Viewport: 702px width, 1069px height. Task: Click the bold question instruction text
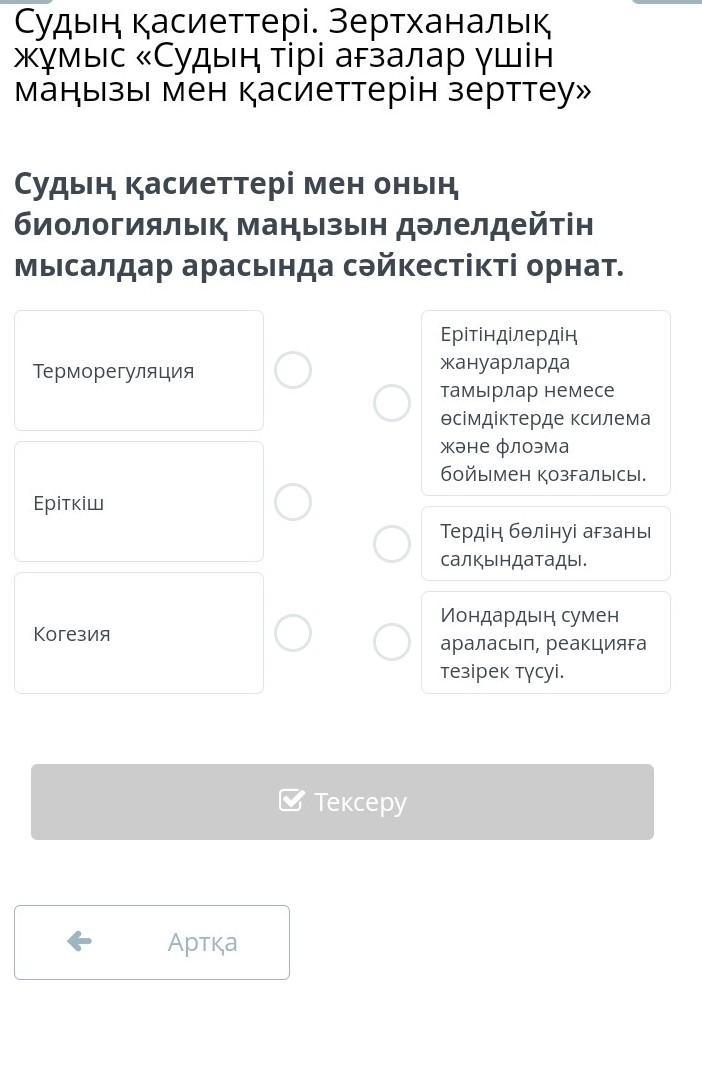[319, 225]
